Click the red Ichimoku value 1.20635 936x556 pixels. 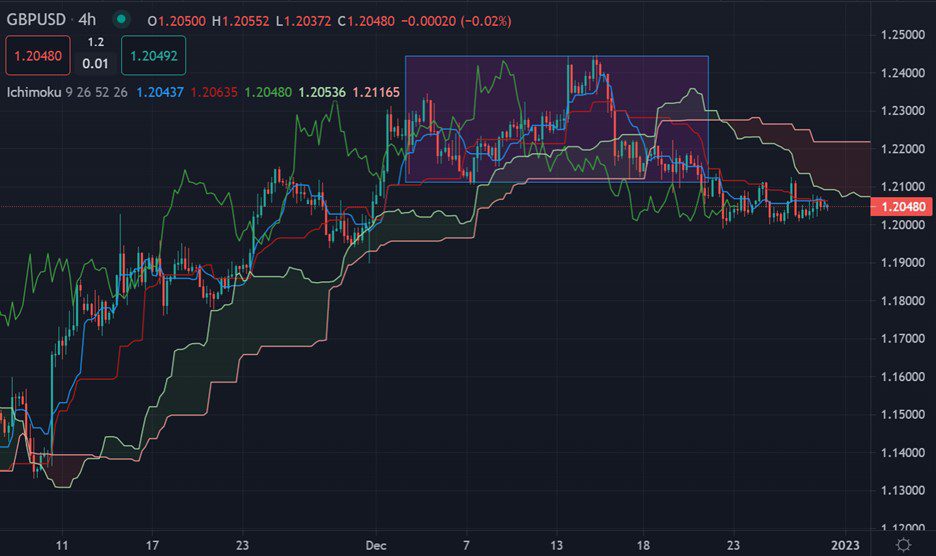coord(214,93)
